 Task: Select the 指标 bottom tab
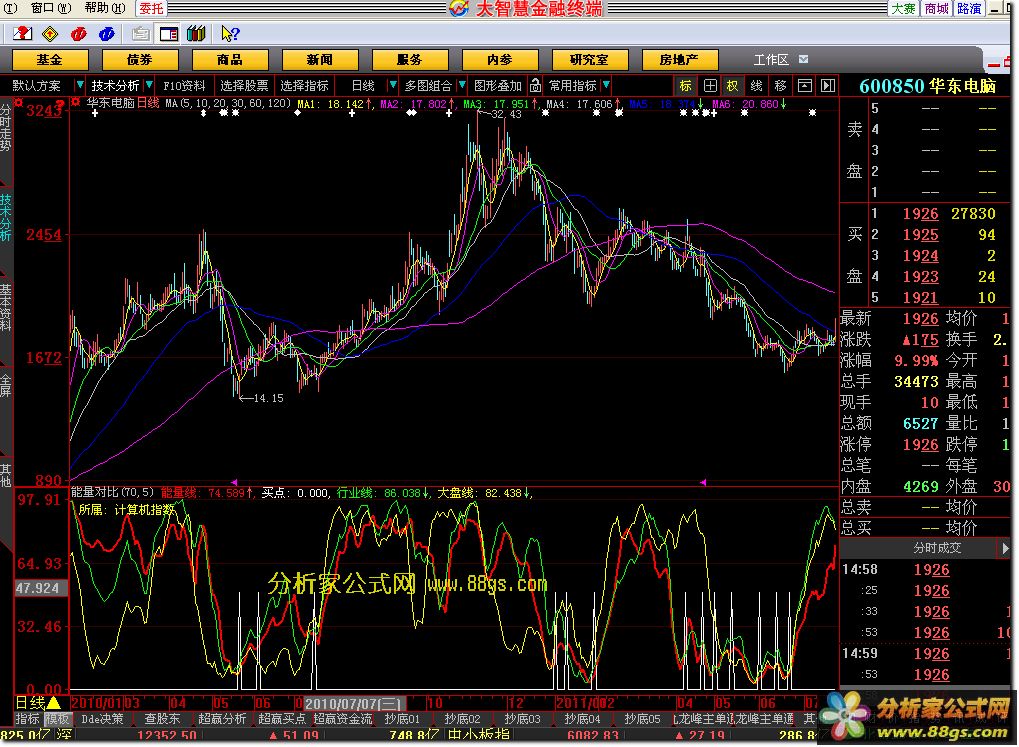point(27,718)
